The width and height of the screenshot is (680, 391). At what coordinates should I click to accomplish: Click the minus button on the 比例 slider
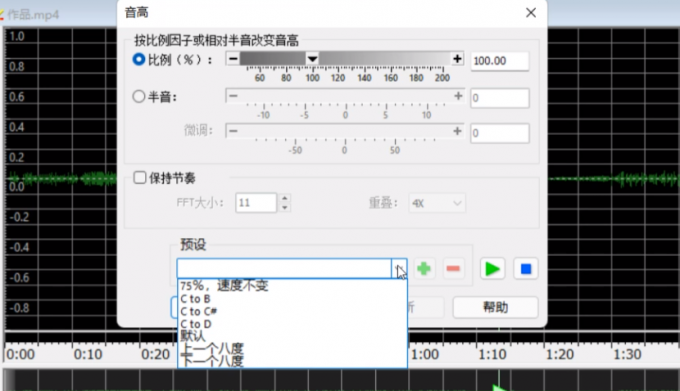pyautogui.click(x=233, y=59)
